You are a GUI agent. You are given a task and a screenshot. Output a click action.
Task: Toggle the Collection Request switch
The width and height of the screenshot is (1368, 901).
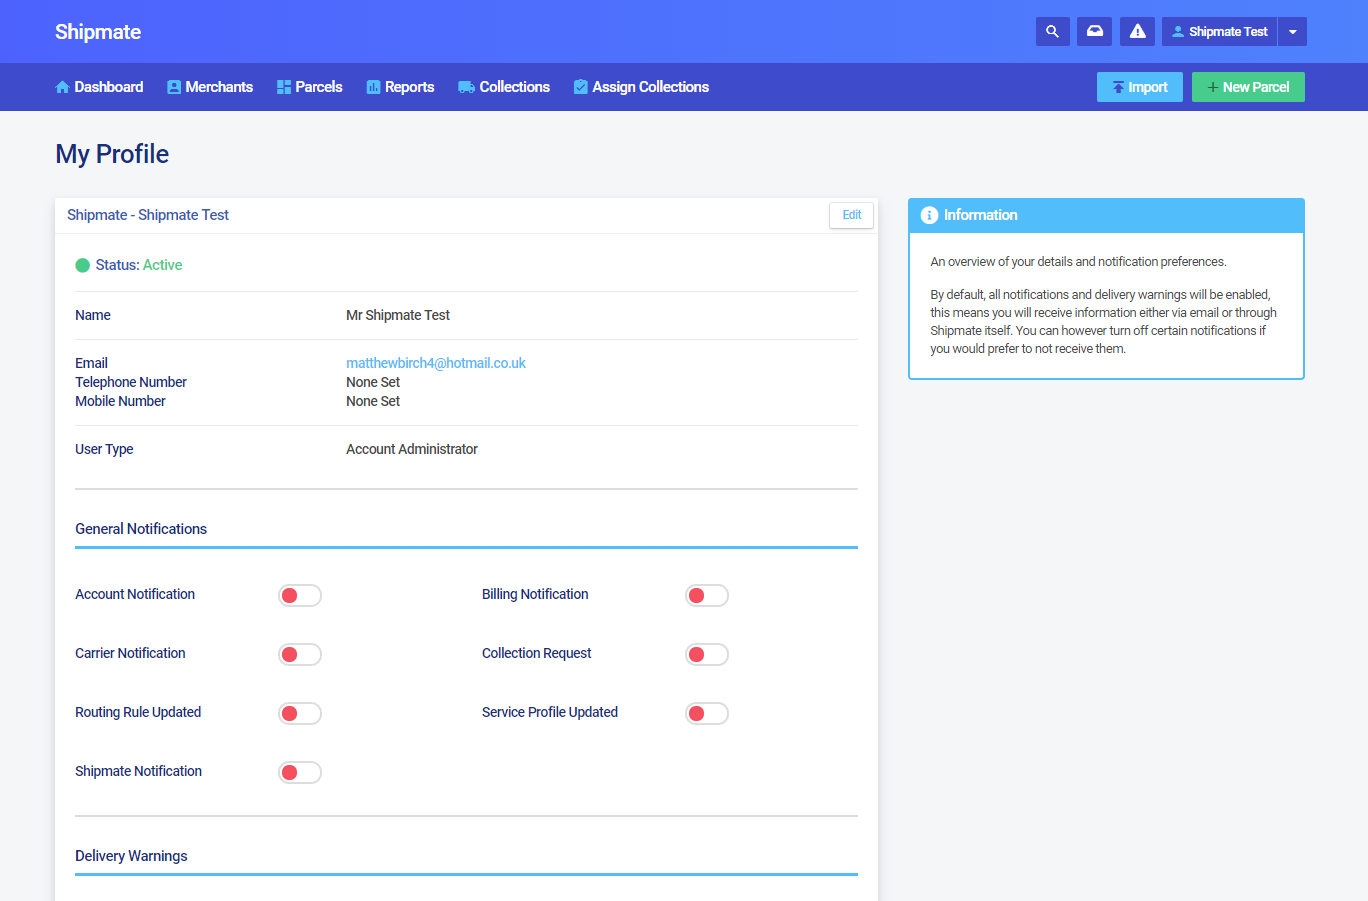pos(707,655)
